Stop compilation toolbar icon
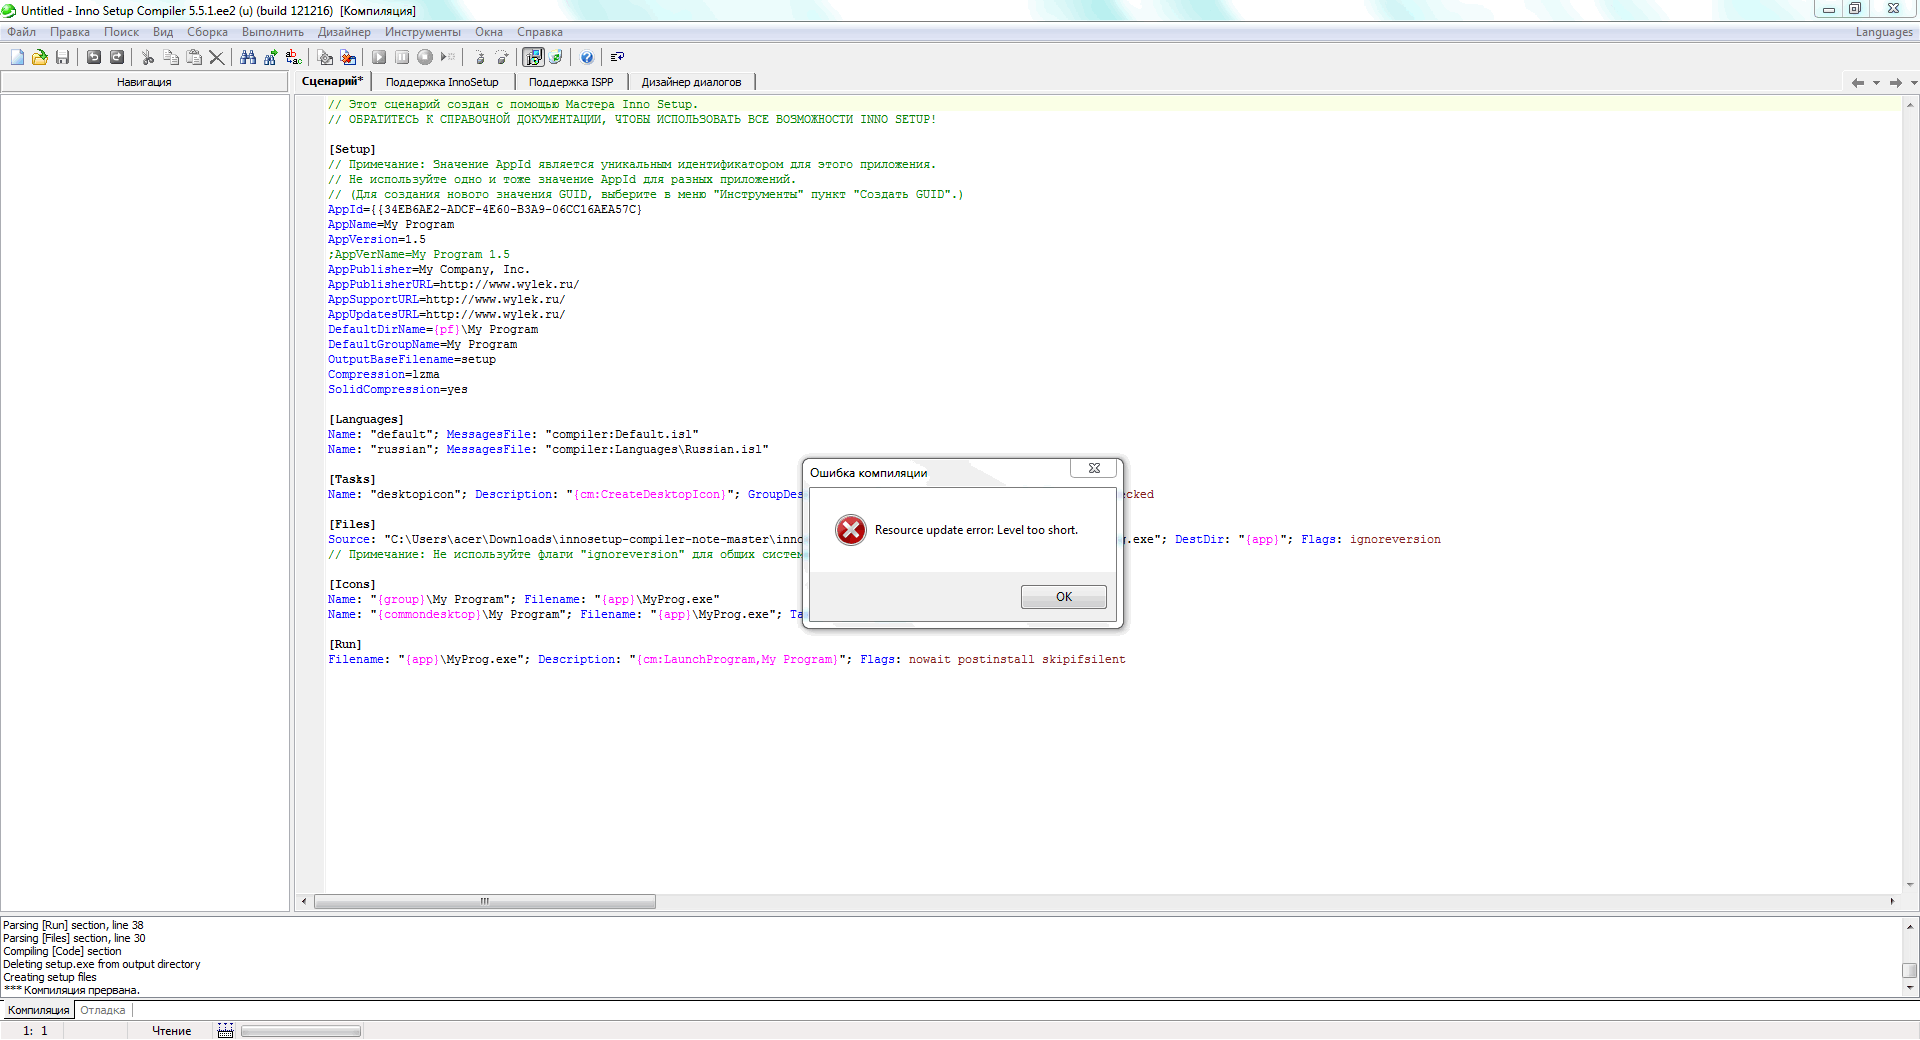The width and height of the screenshot is (1920, 1040). coord(348,57)
